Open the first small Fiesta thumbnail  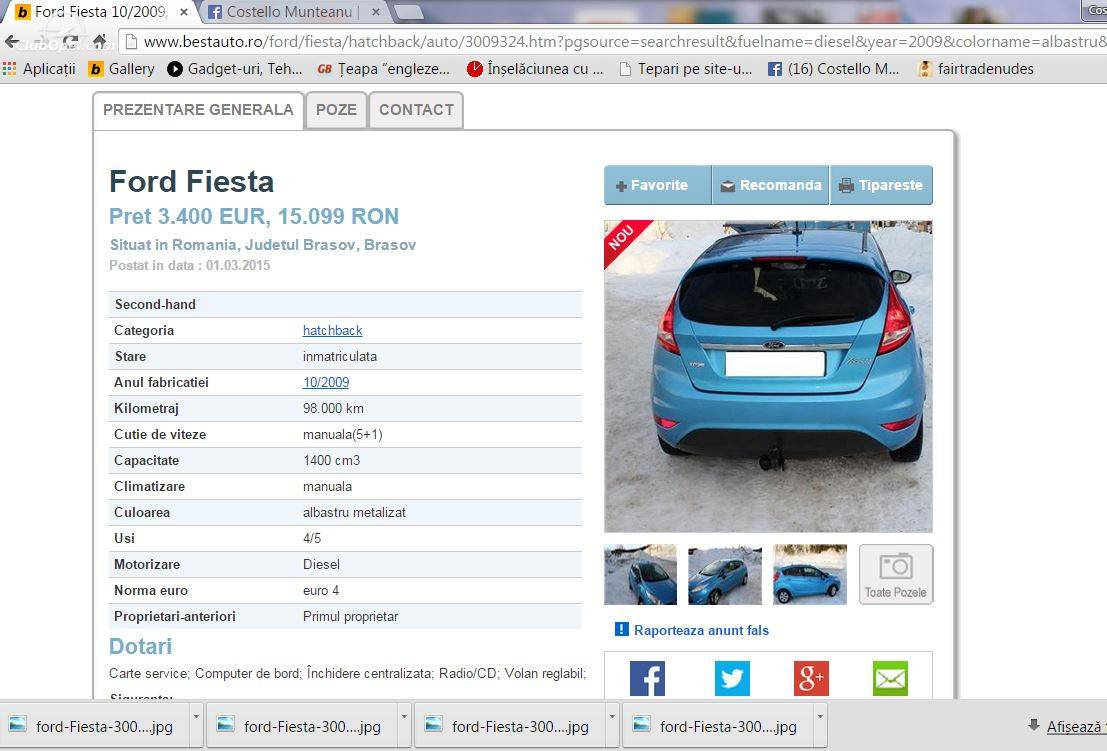(x=640, y=575)
